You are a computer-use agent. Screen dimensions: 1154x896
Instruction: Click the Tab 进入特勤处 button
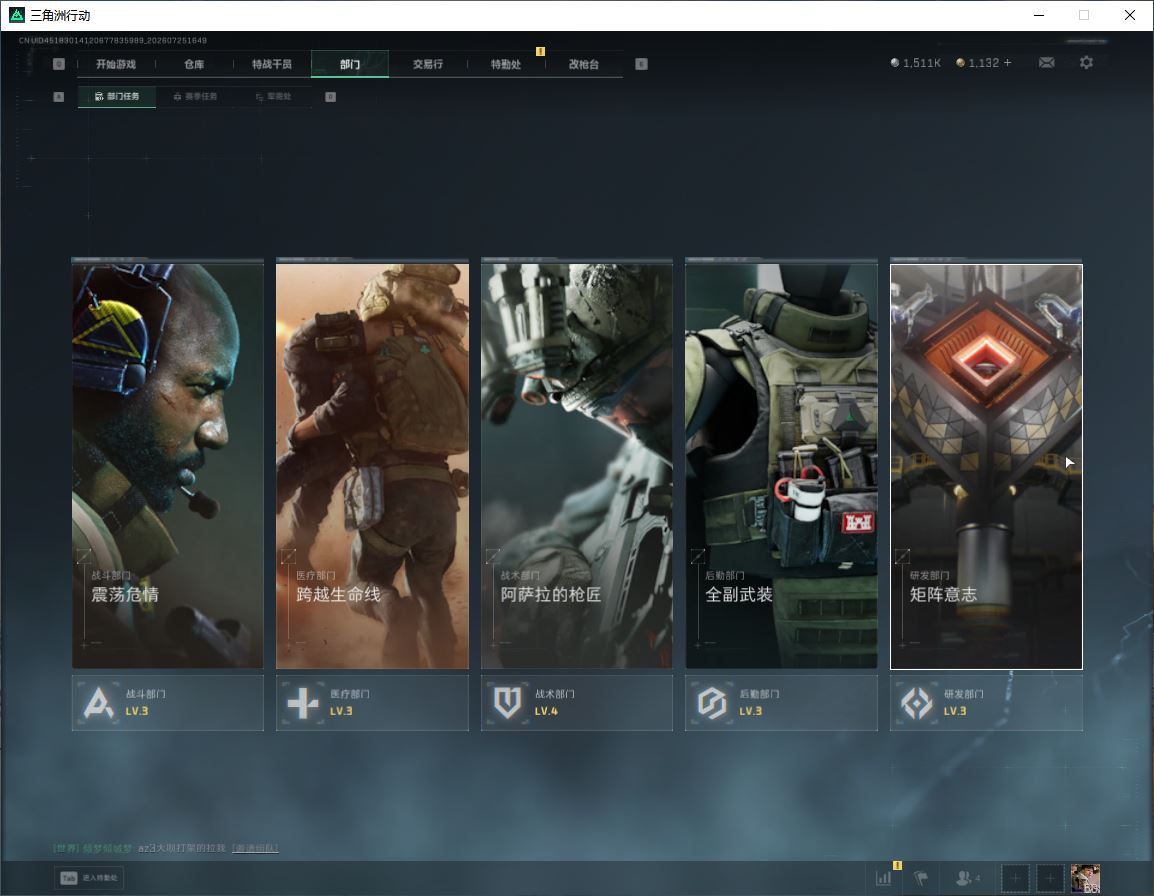tap(89, 878)
